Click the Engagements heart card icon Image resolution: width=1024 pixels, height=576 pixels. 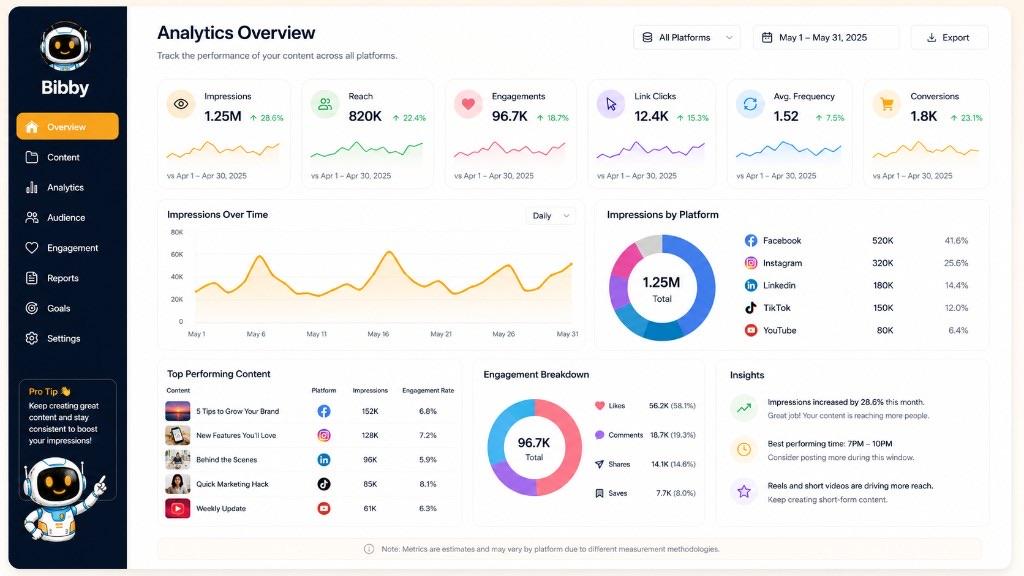pyautogui.click(x=468, y=104)
